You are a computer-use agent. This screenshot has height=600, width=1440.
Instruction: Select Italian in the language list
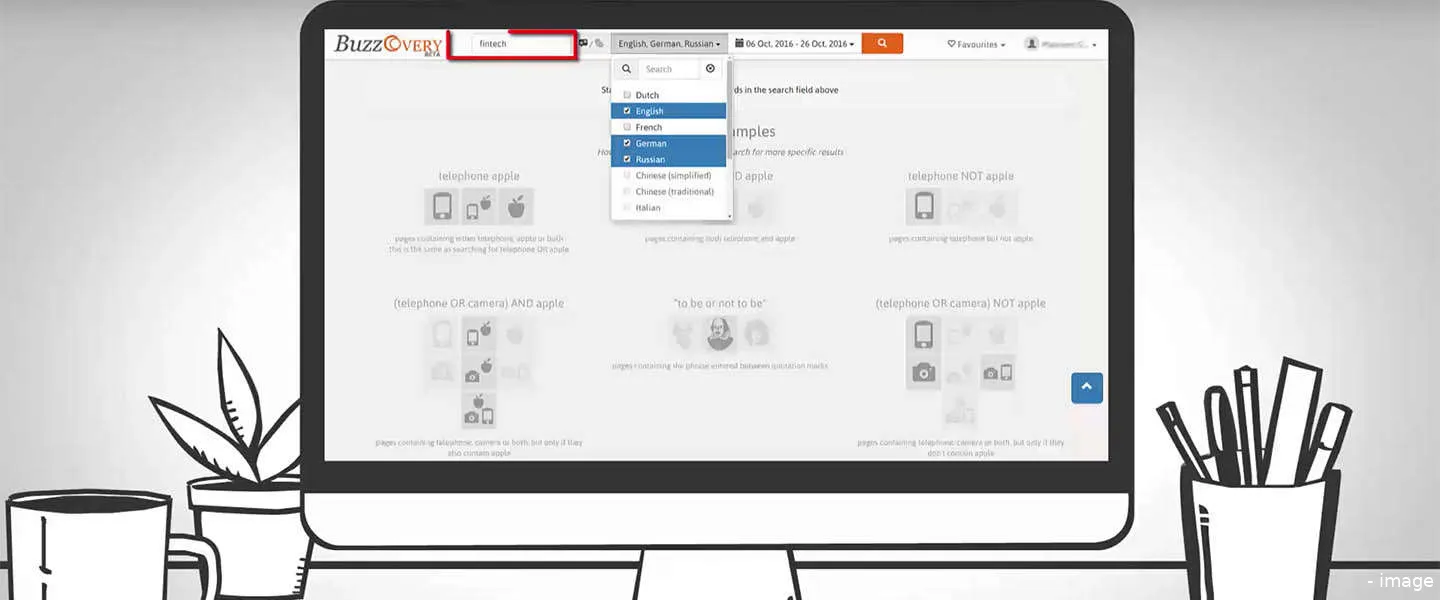(648, 207)
